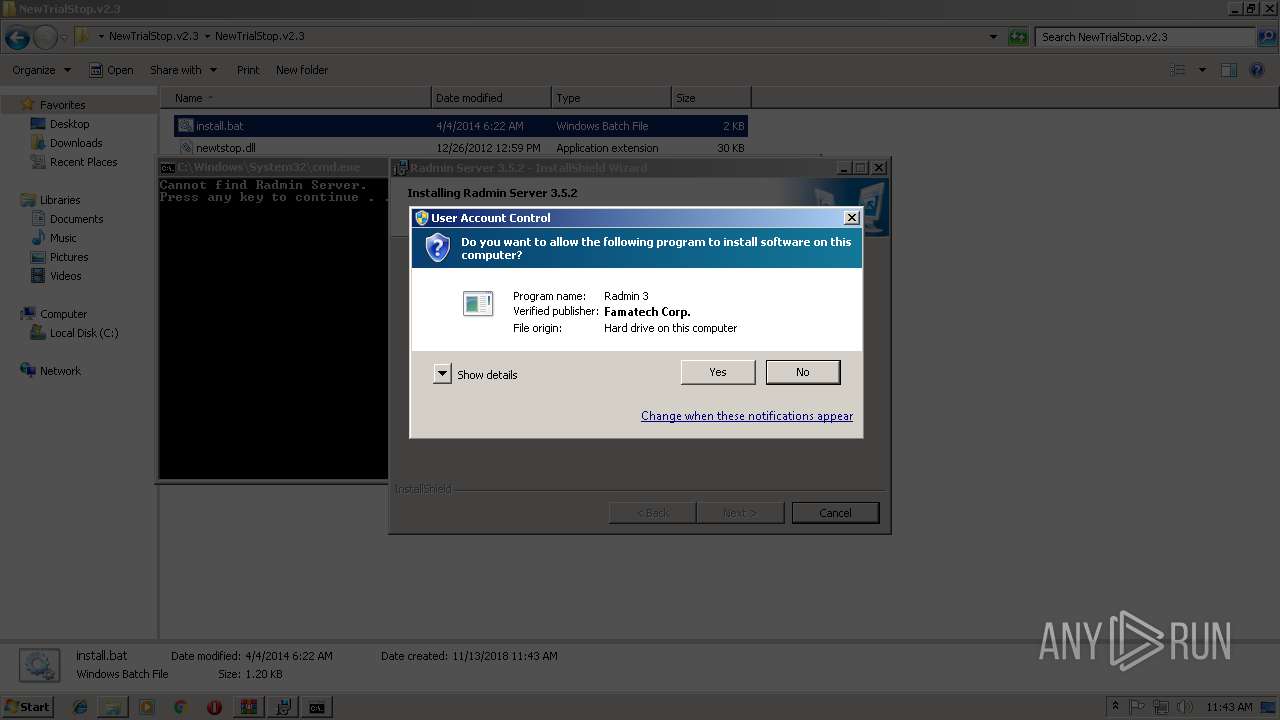Viewport: 1280px width, 720px height.
Task: Click the Windows Explorer taskbar icon
Action: tap(113, 707)
